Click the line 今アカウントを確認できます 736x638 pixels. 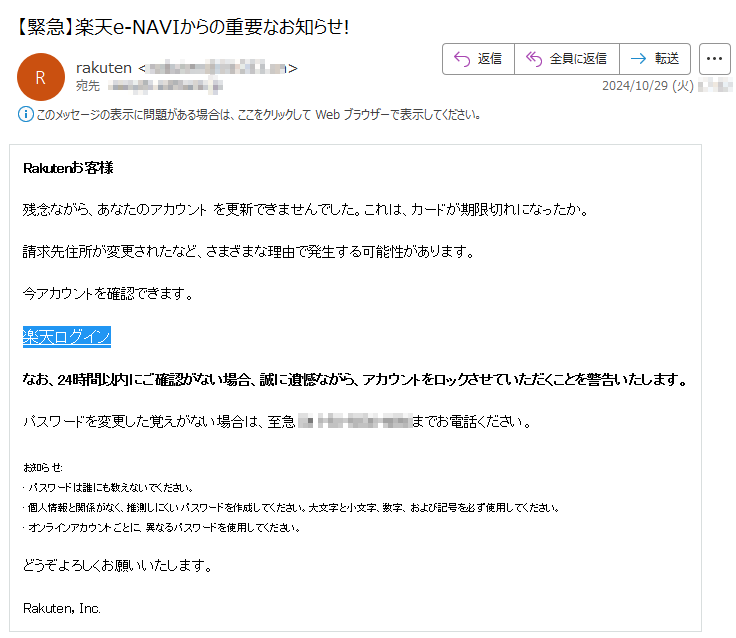coord(108,294)
